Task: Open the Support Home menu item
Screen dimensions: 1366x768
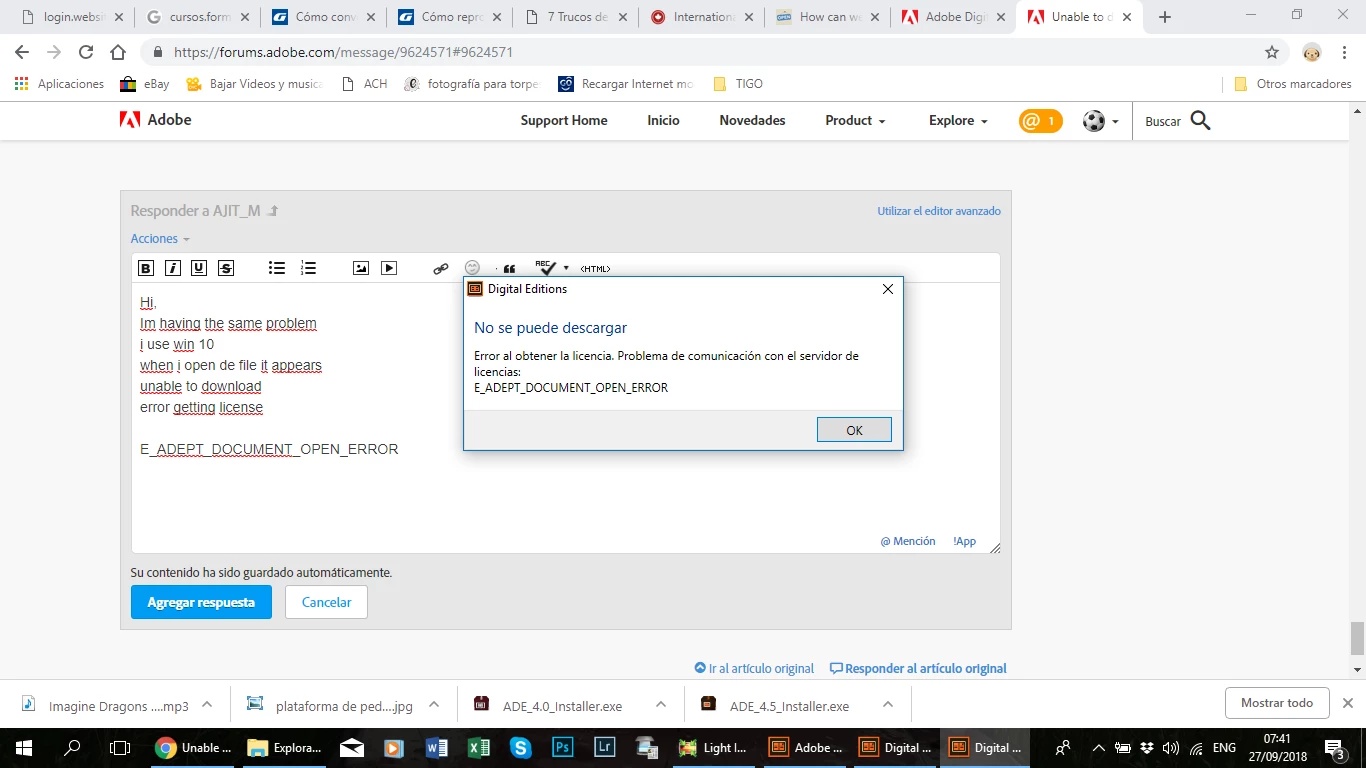Action: point(564,120)
